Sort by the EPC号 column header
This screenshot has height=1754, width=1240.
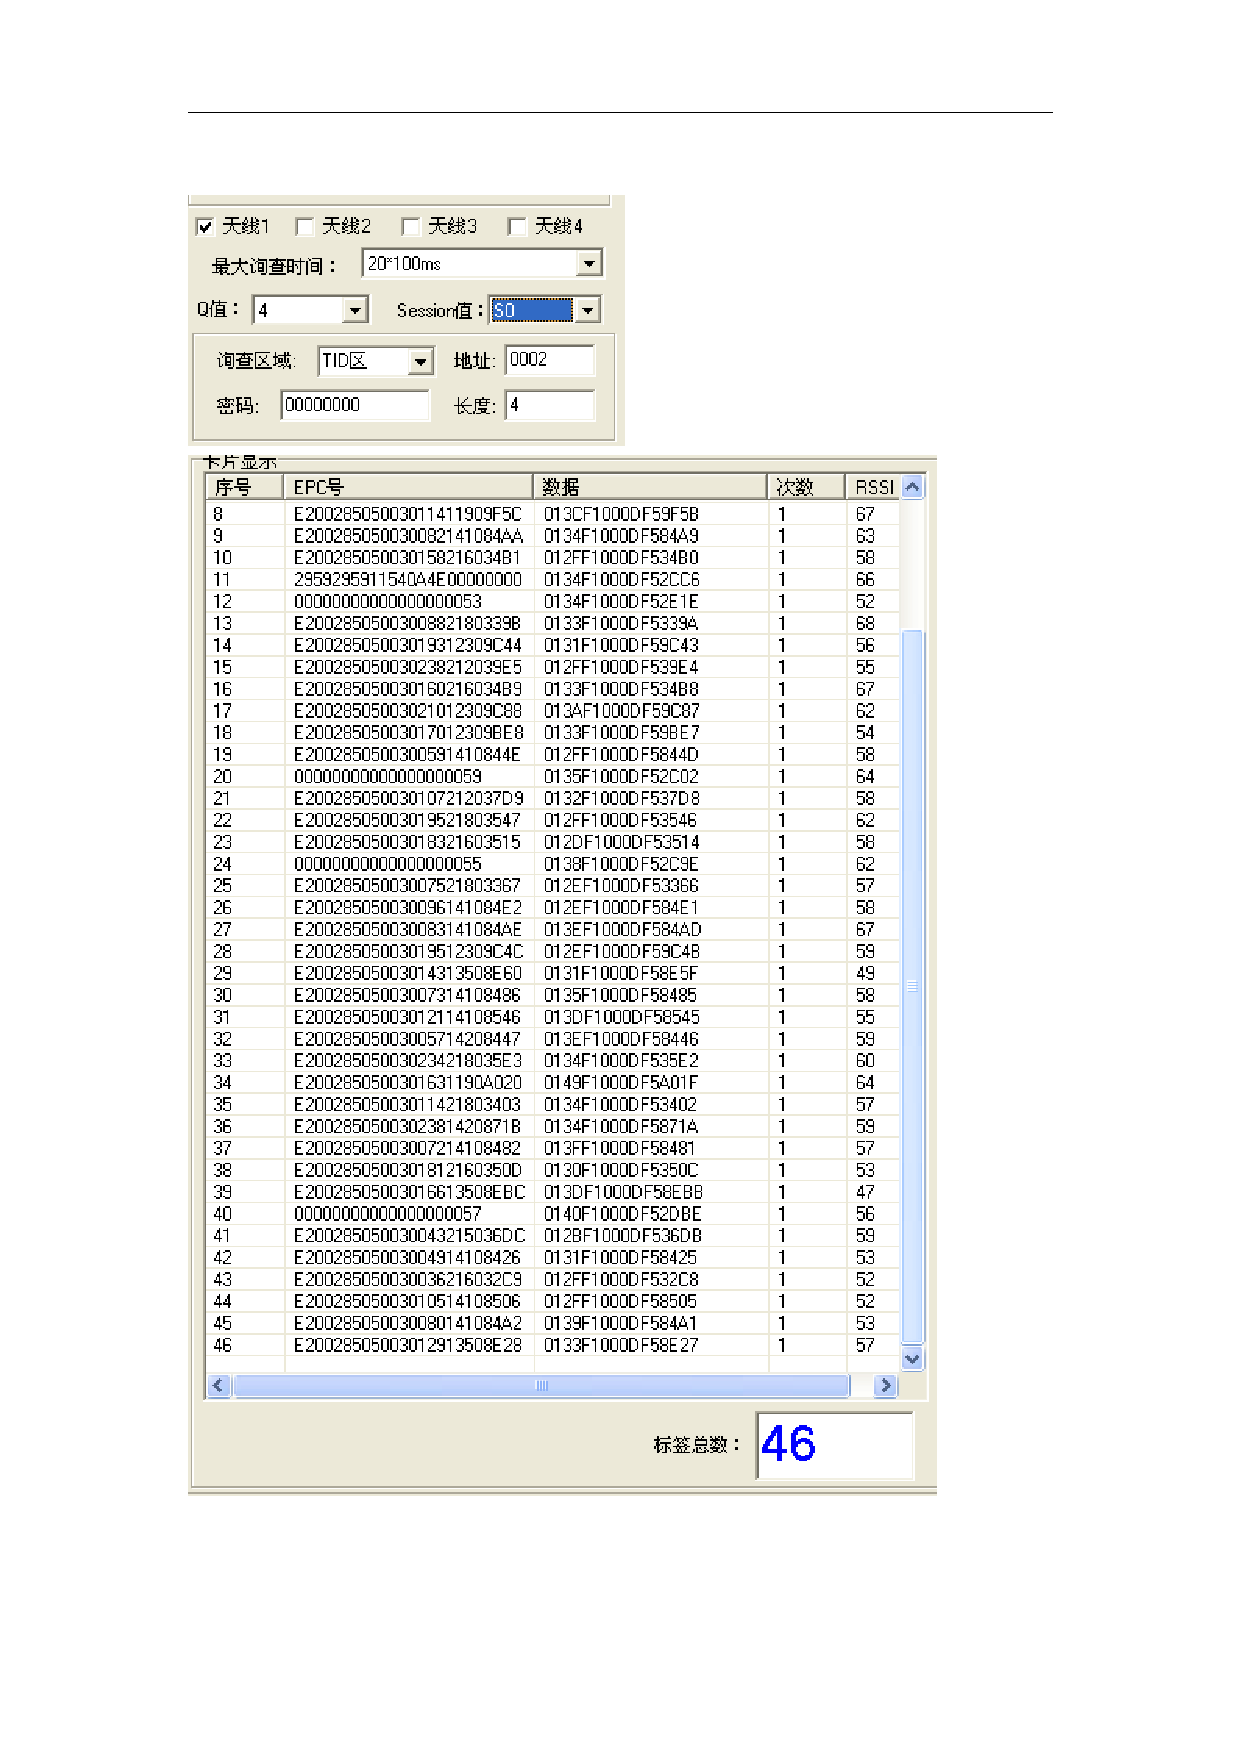408,487
